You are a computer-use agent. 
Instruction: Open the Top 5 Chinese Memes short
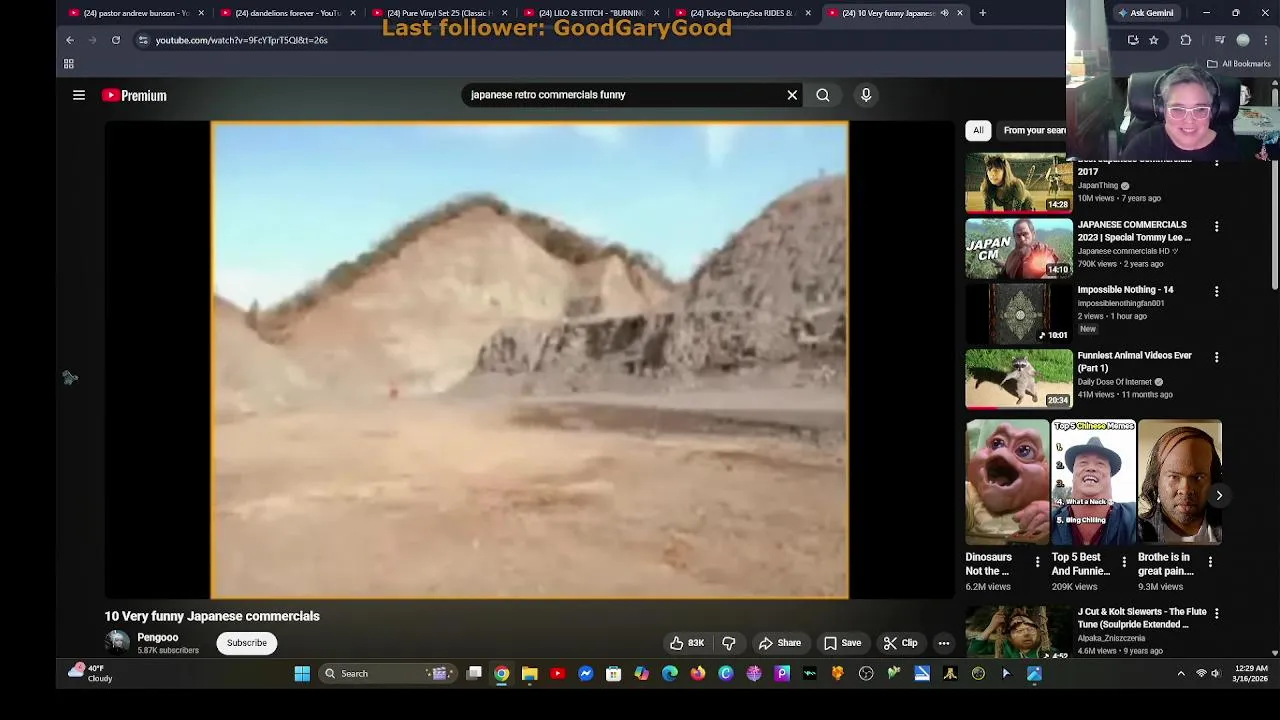click(x=1094, y=482)
